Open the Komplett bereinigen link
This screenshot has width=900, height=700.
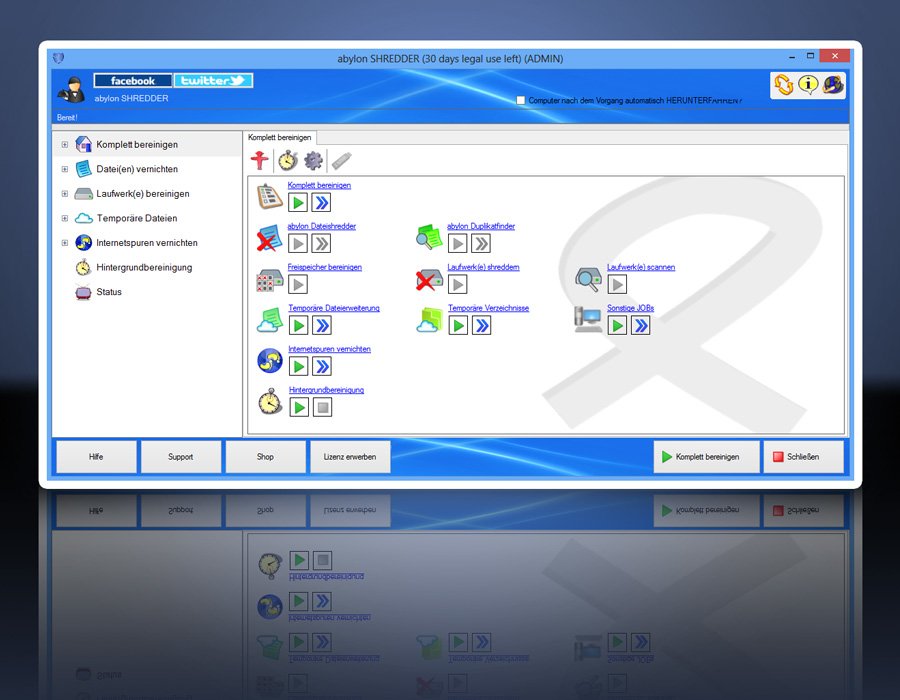click(319, 185)
